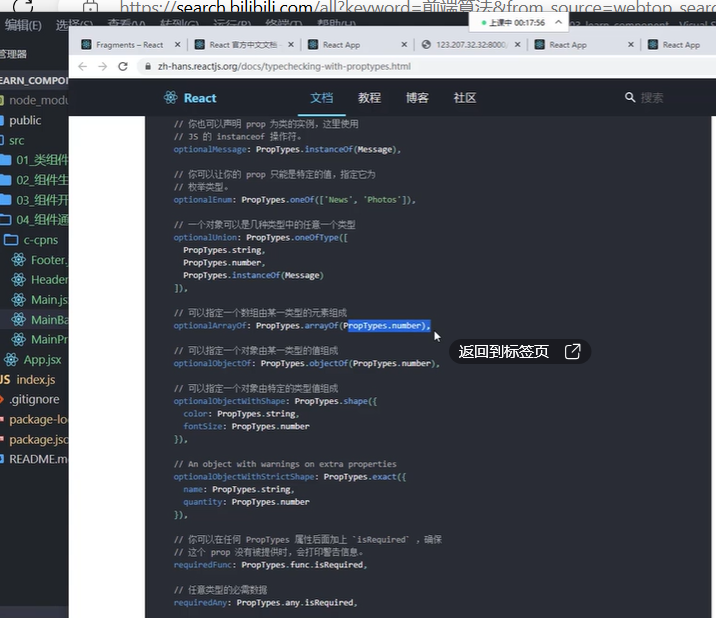Viewport: 716px width, 618px height.
Task: Collapse the src folder in VS Code
Action: 34,140
